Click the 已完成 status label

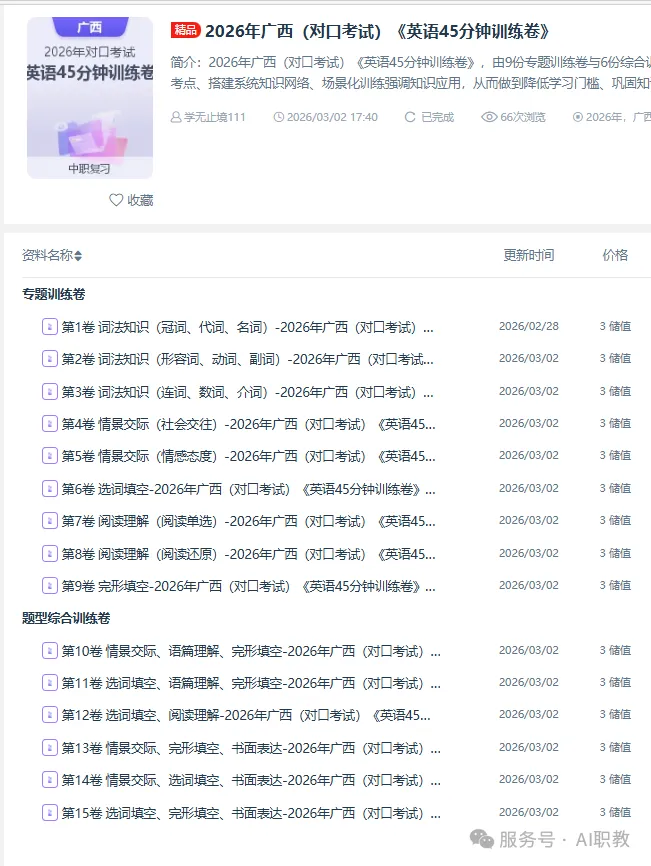pos(437,117)
